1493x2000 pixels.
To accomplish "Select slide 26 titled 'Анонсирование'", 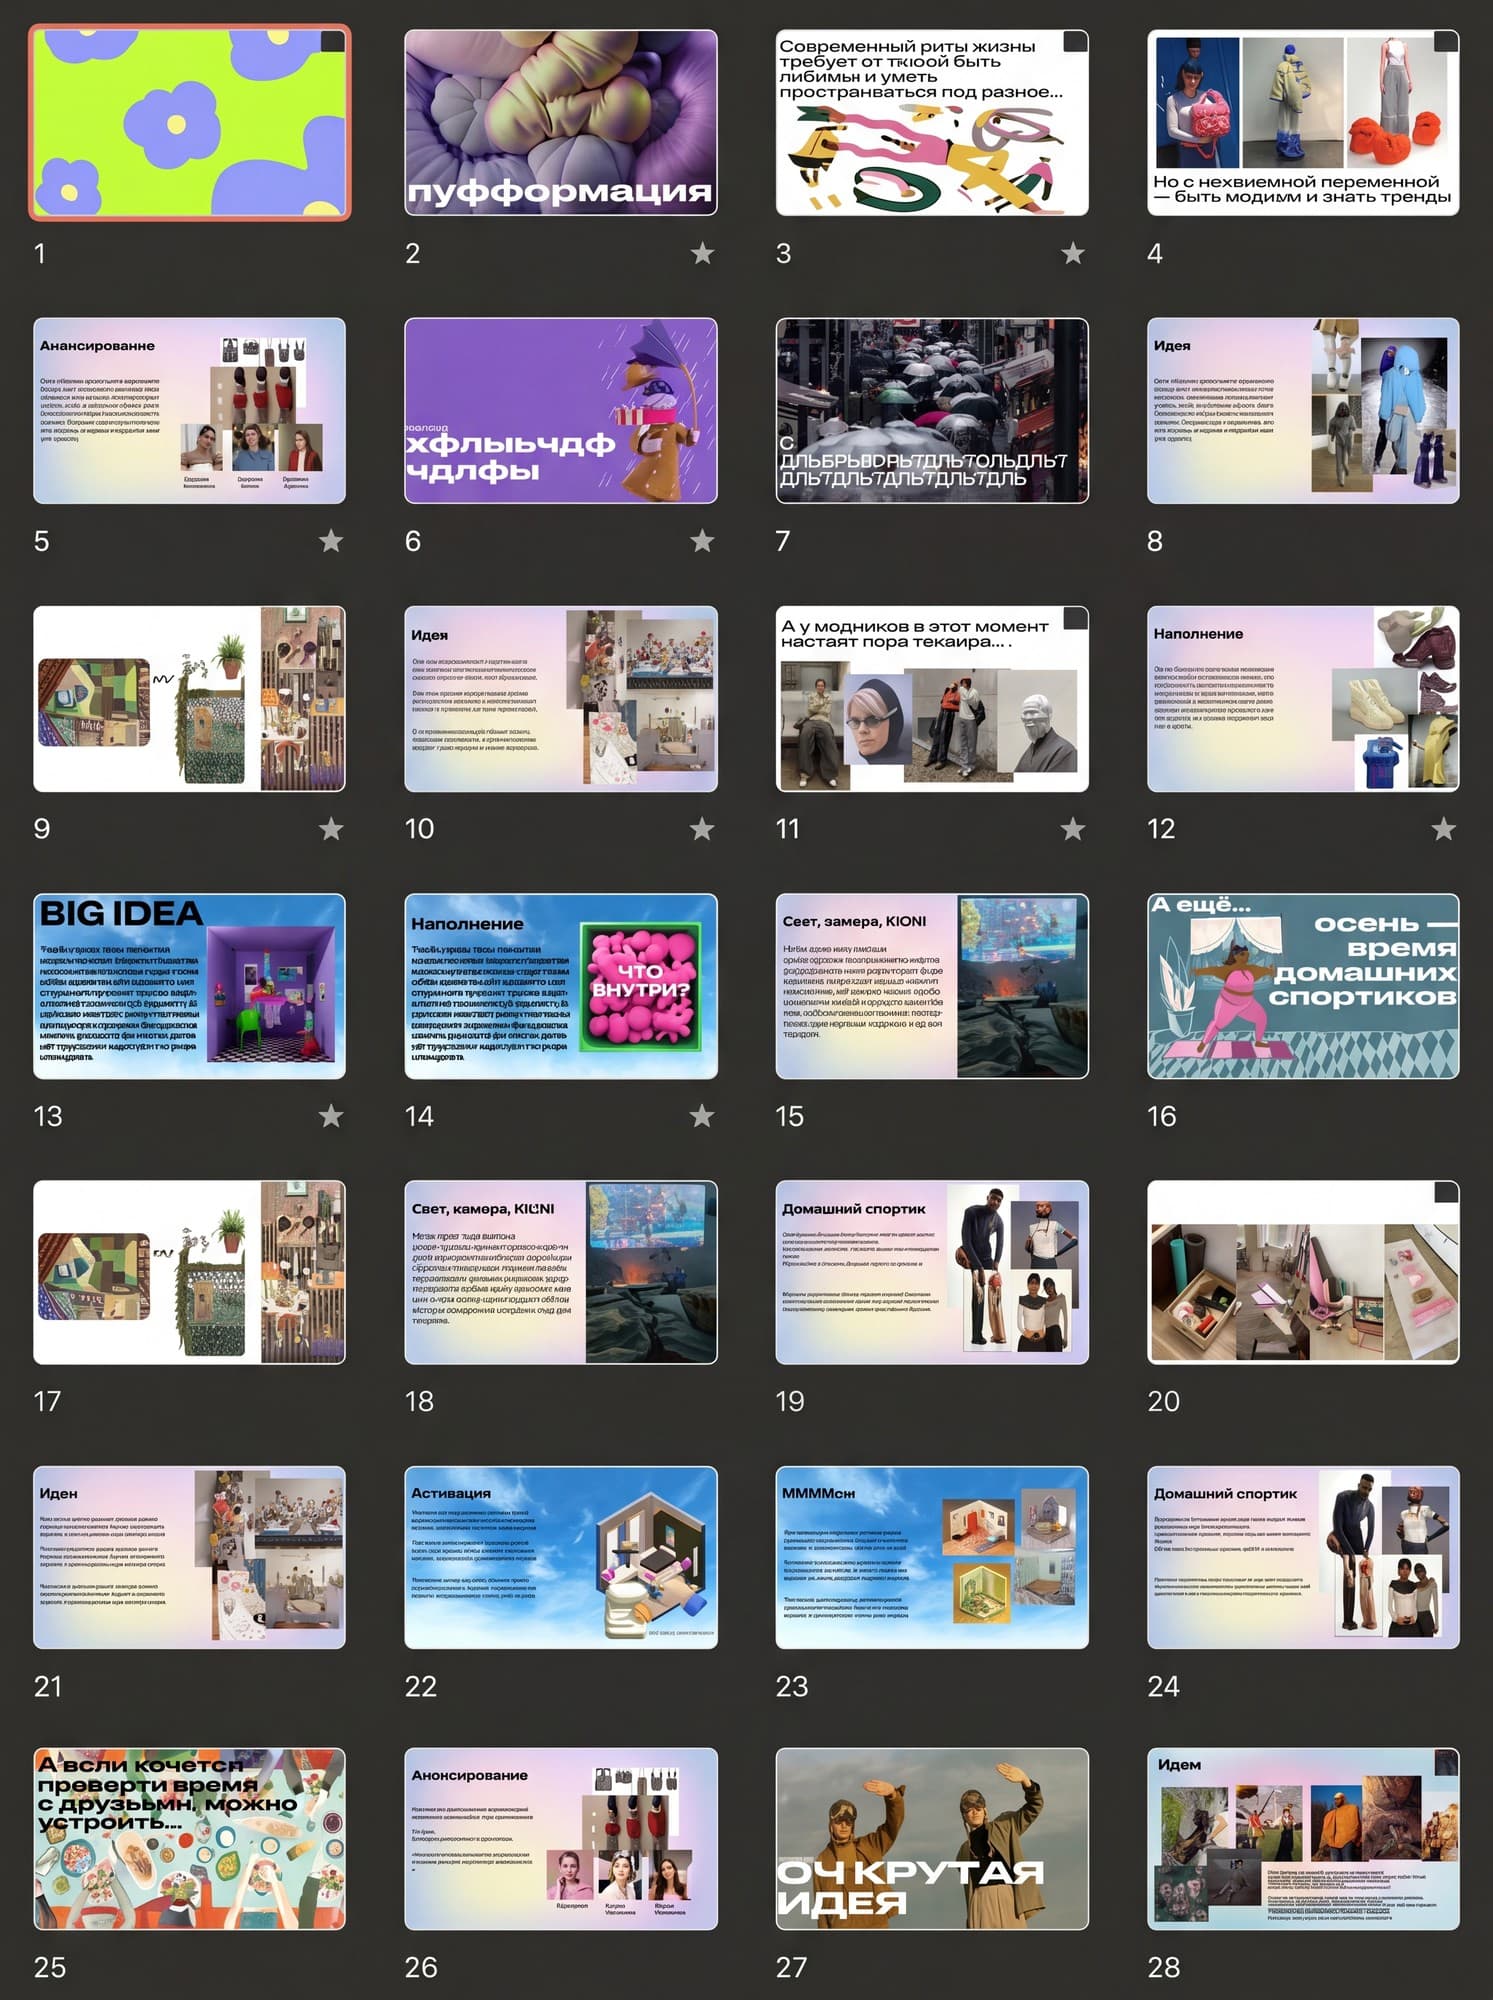I will click(561, 1839).
